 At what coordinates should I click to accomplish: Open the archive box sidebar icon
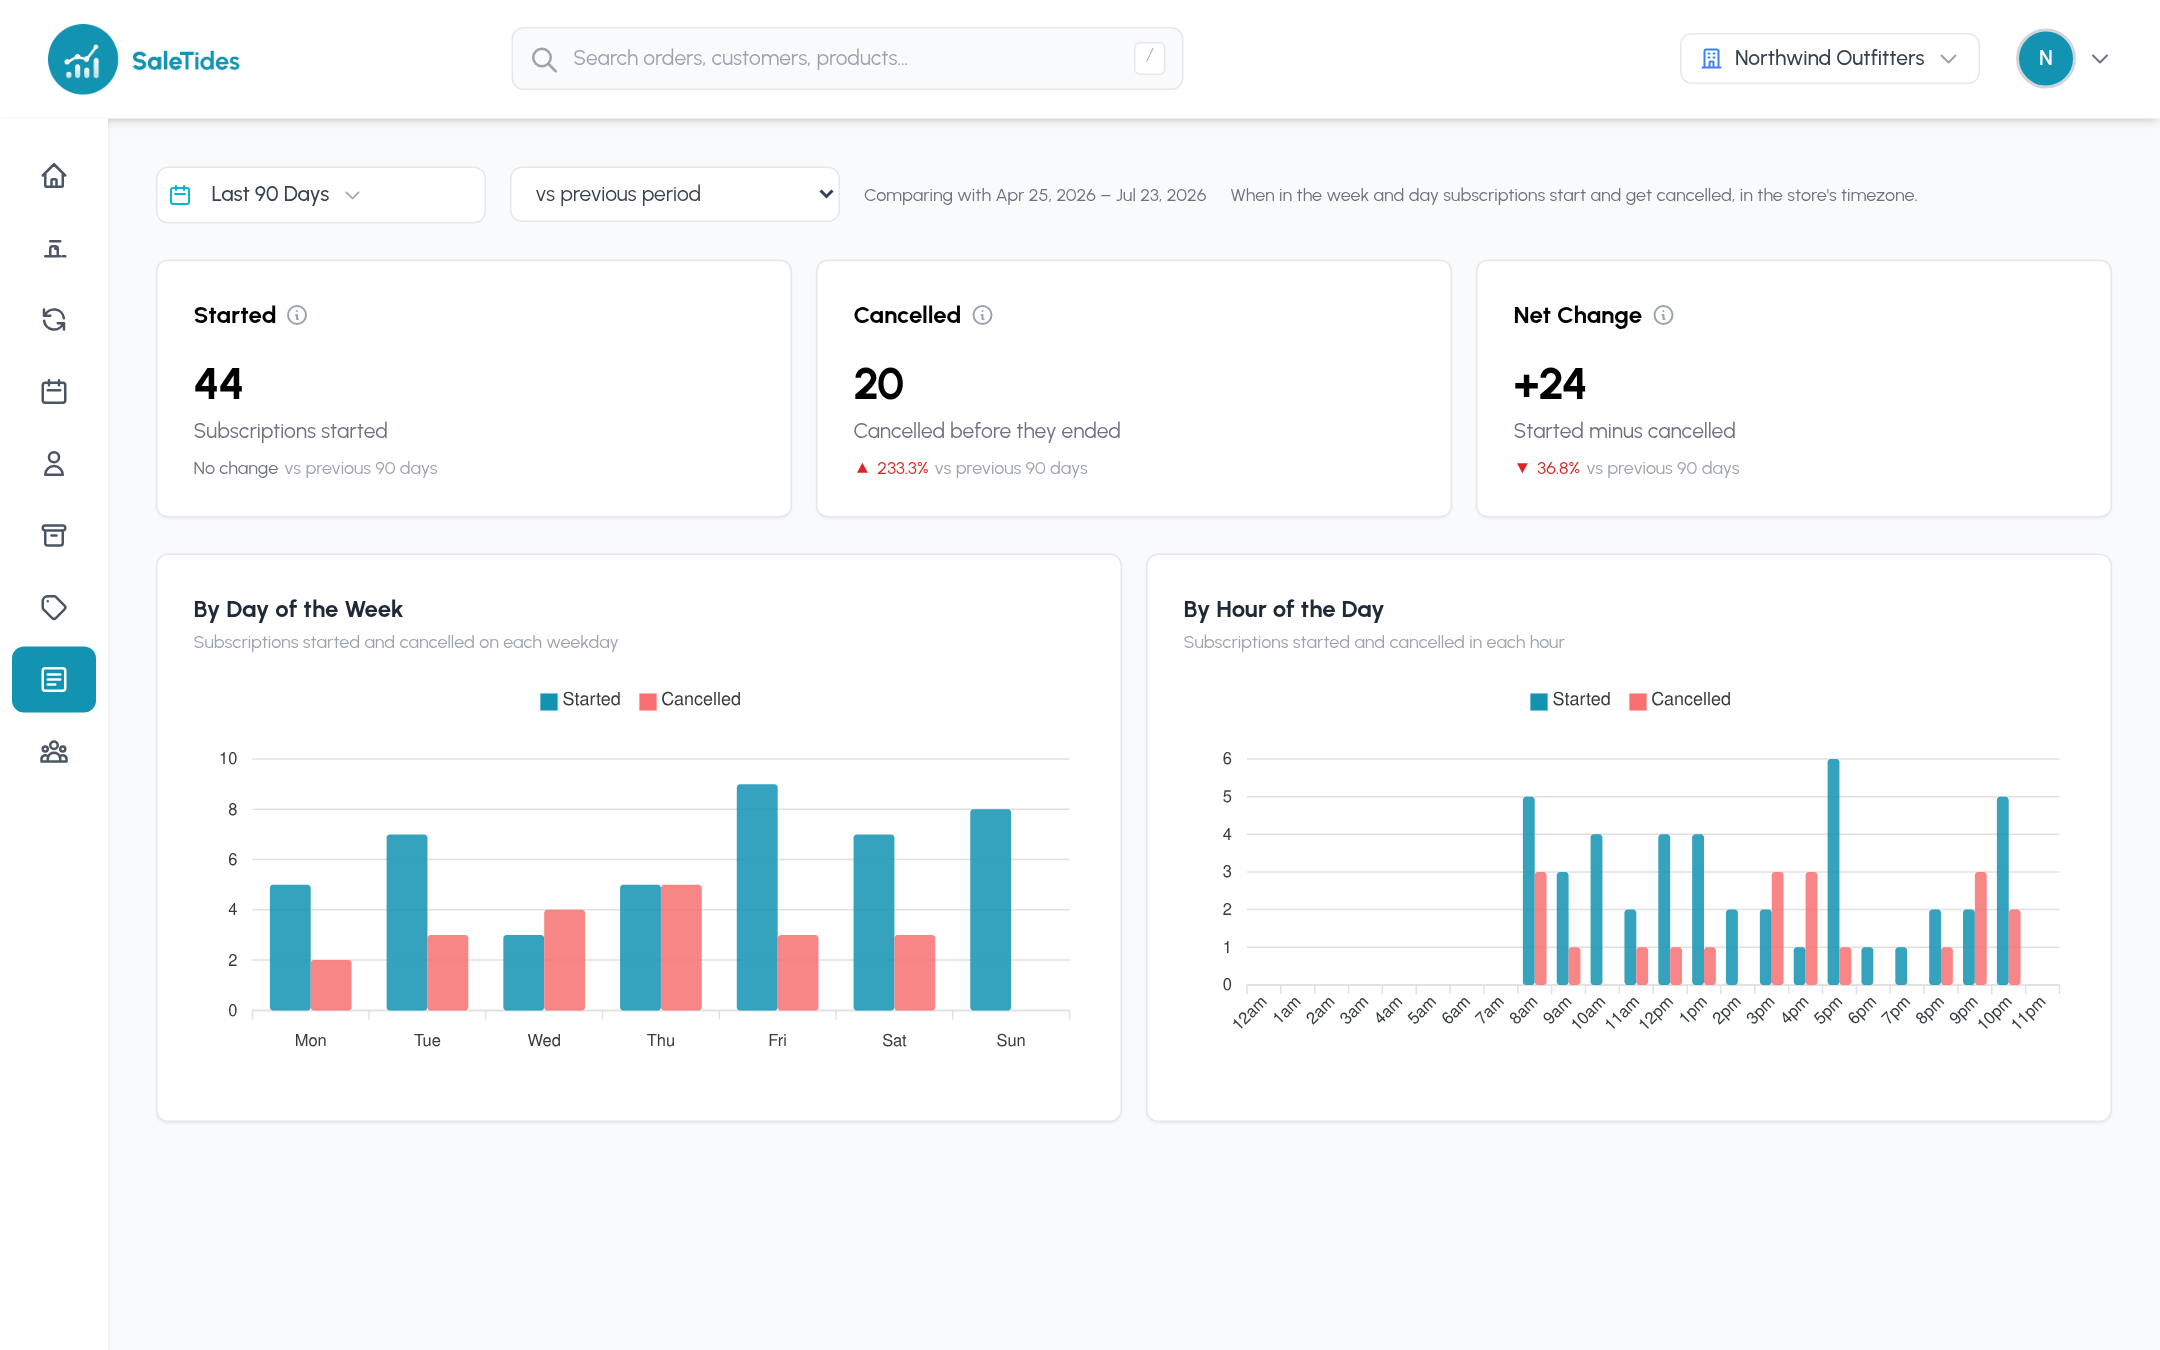(x=54, y=536)
